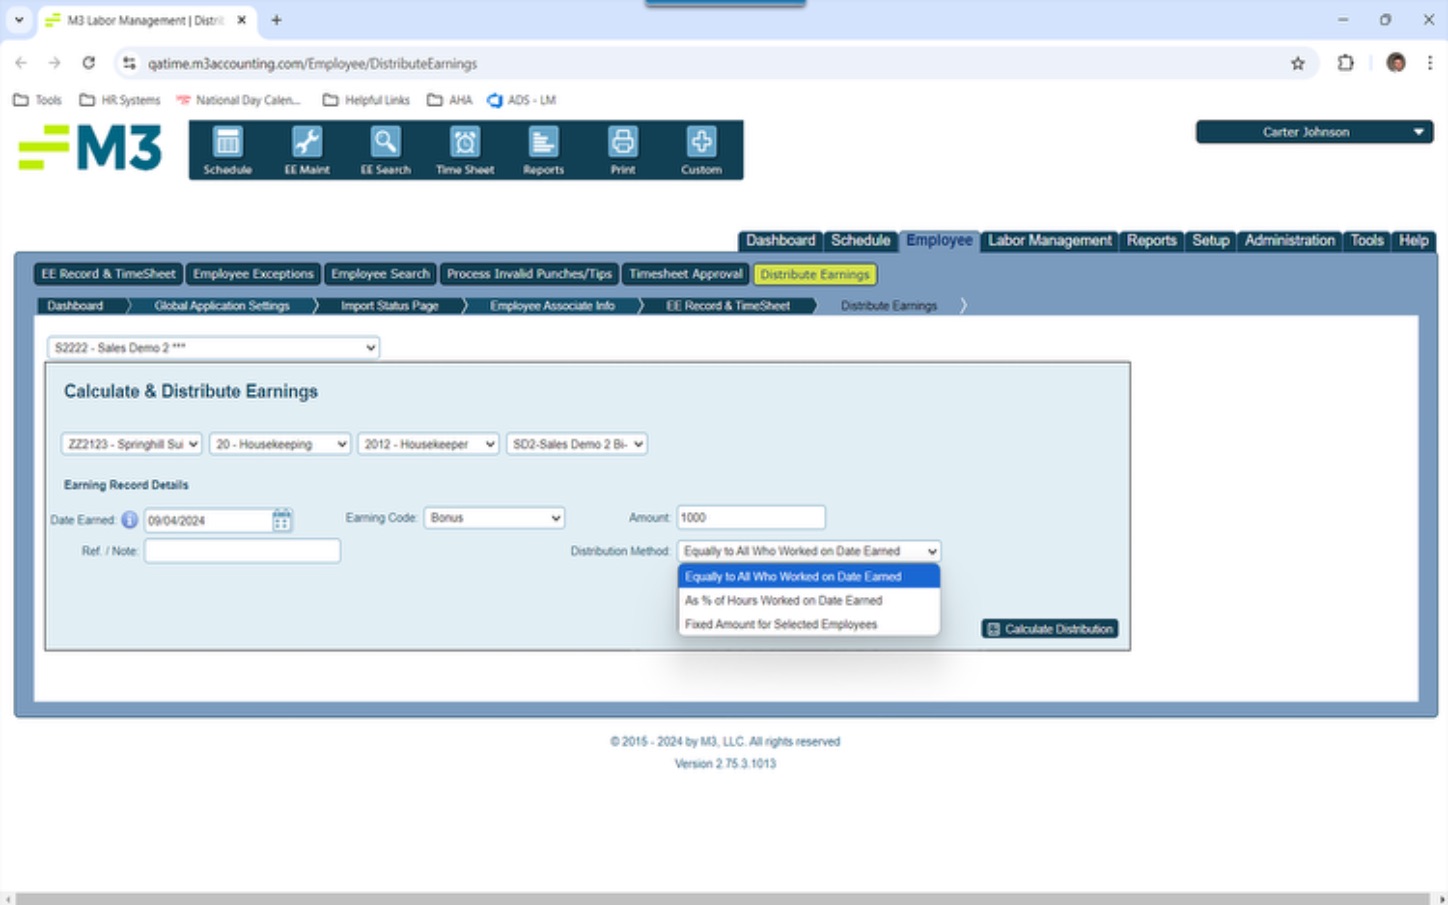Open the Time Sheet clock icon

465,150
